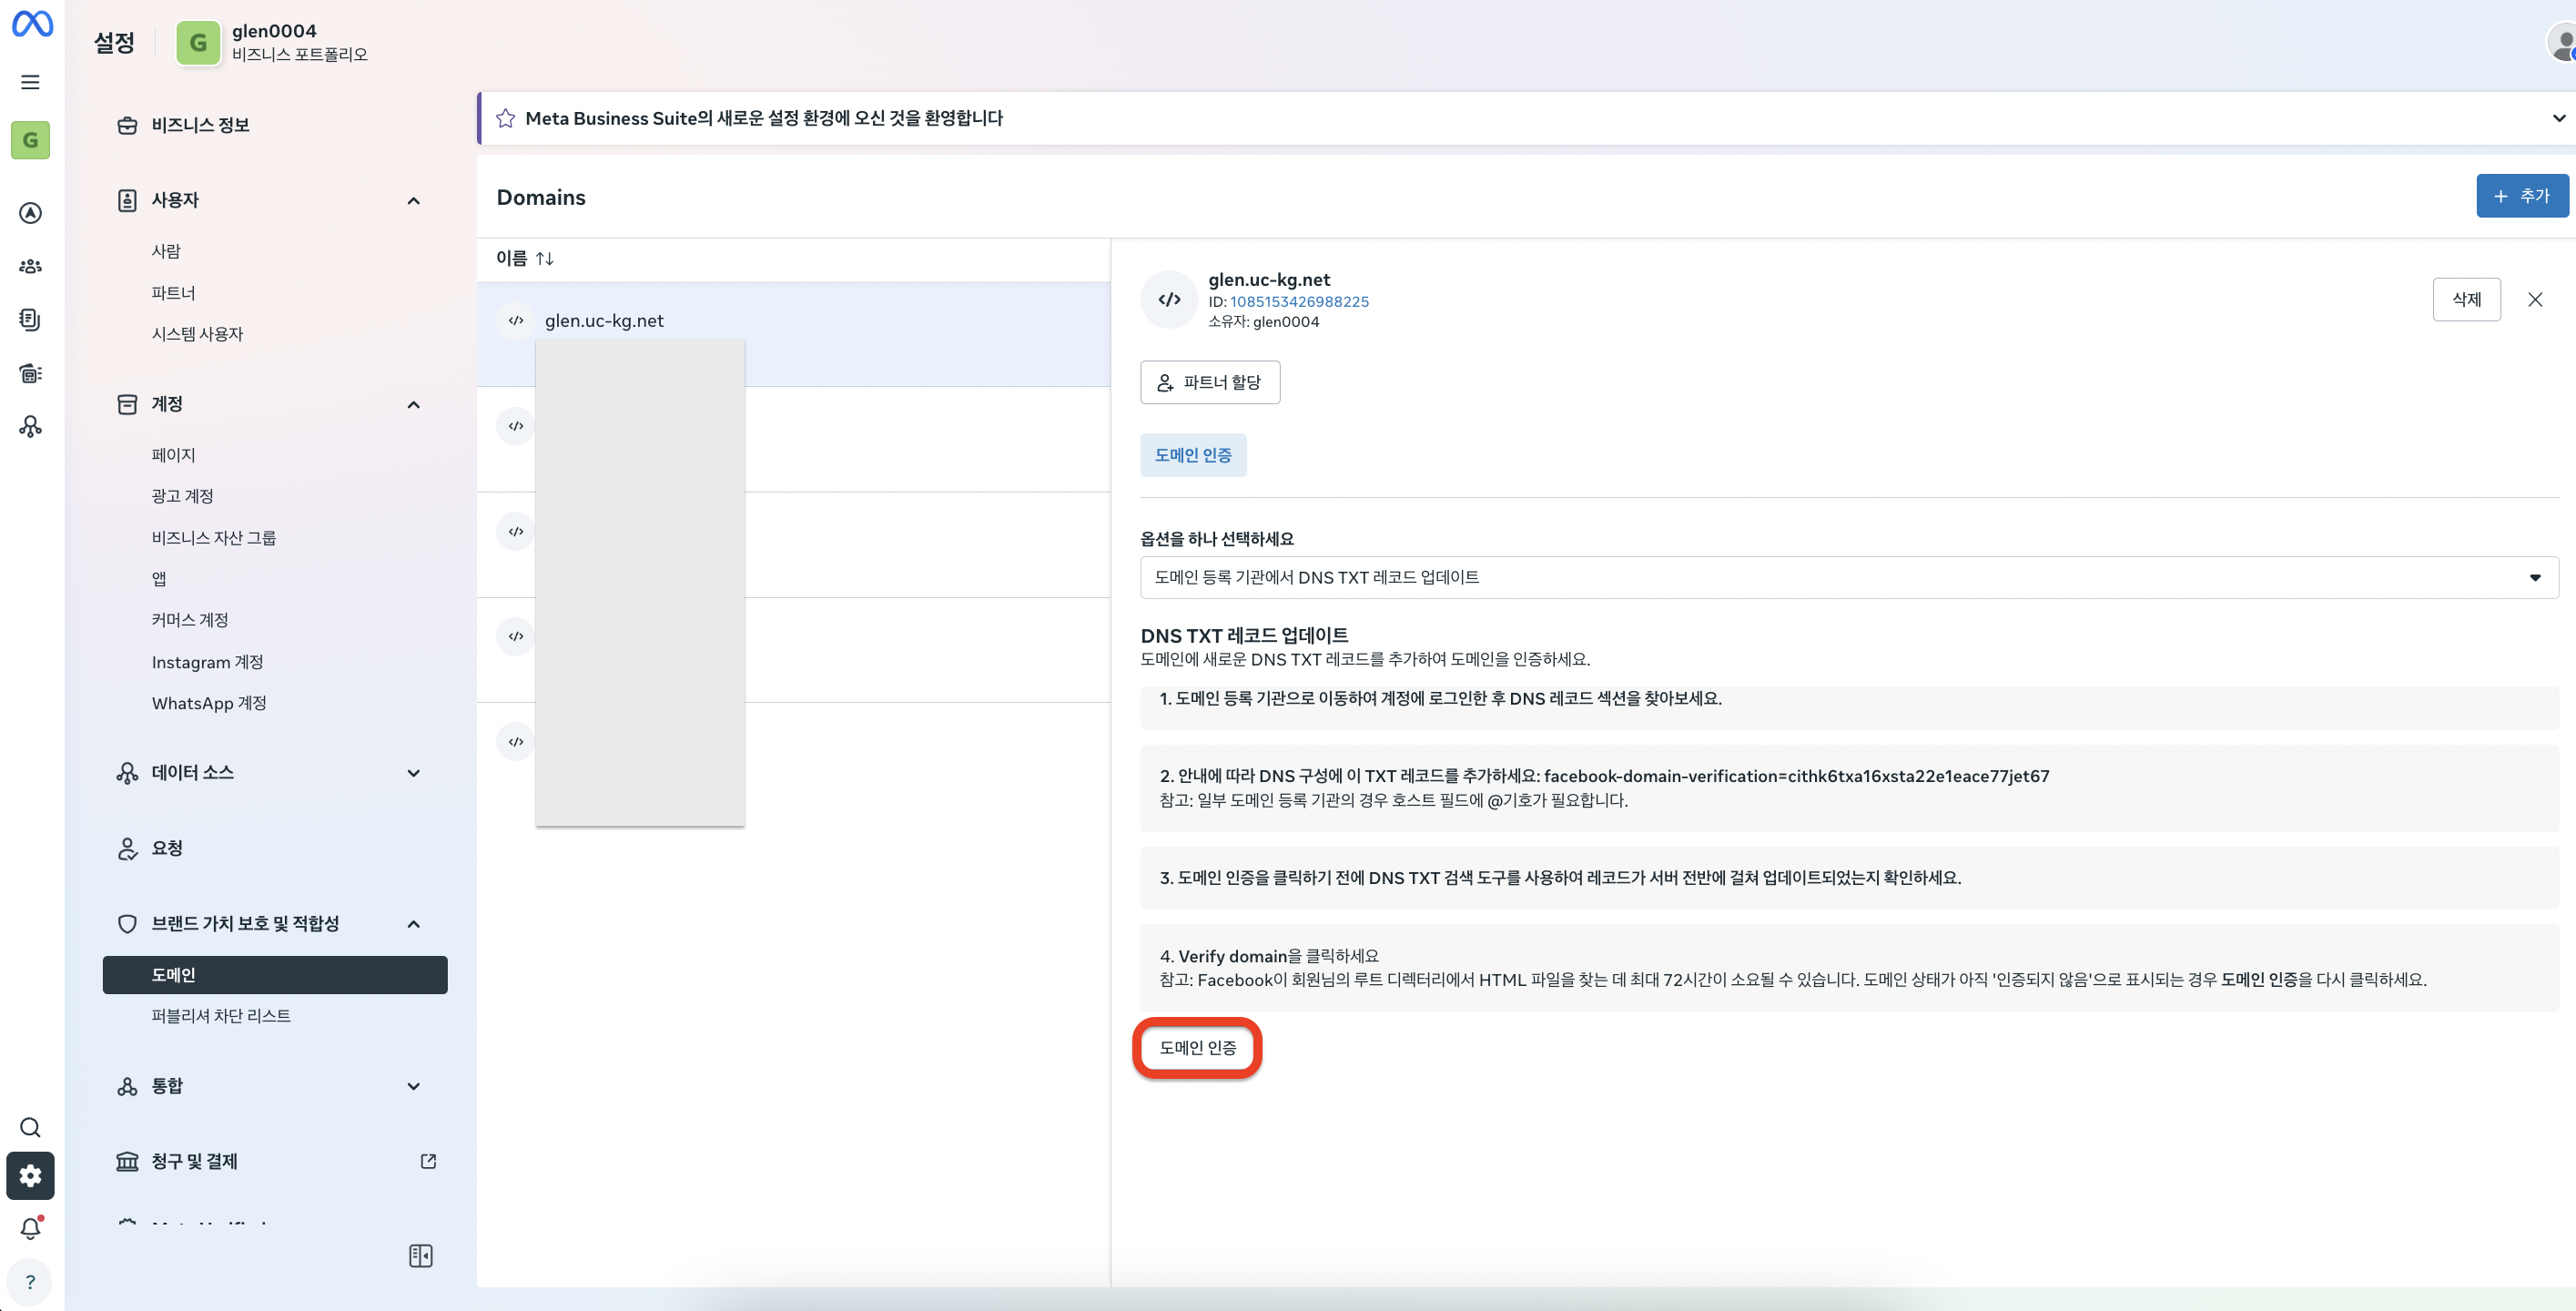The height and width of the screenshot is (1311, 2576).
Task: Sort domains by name arrows
Action: point(545,258)
